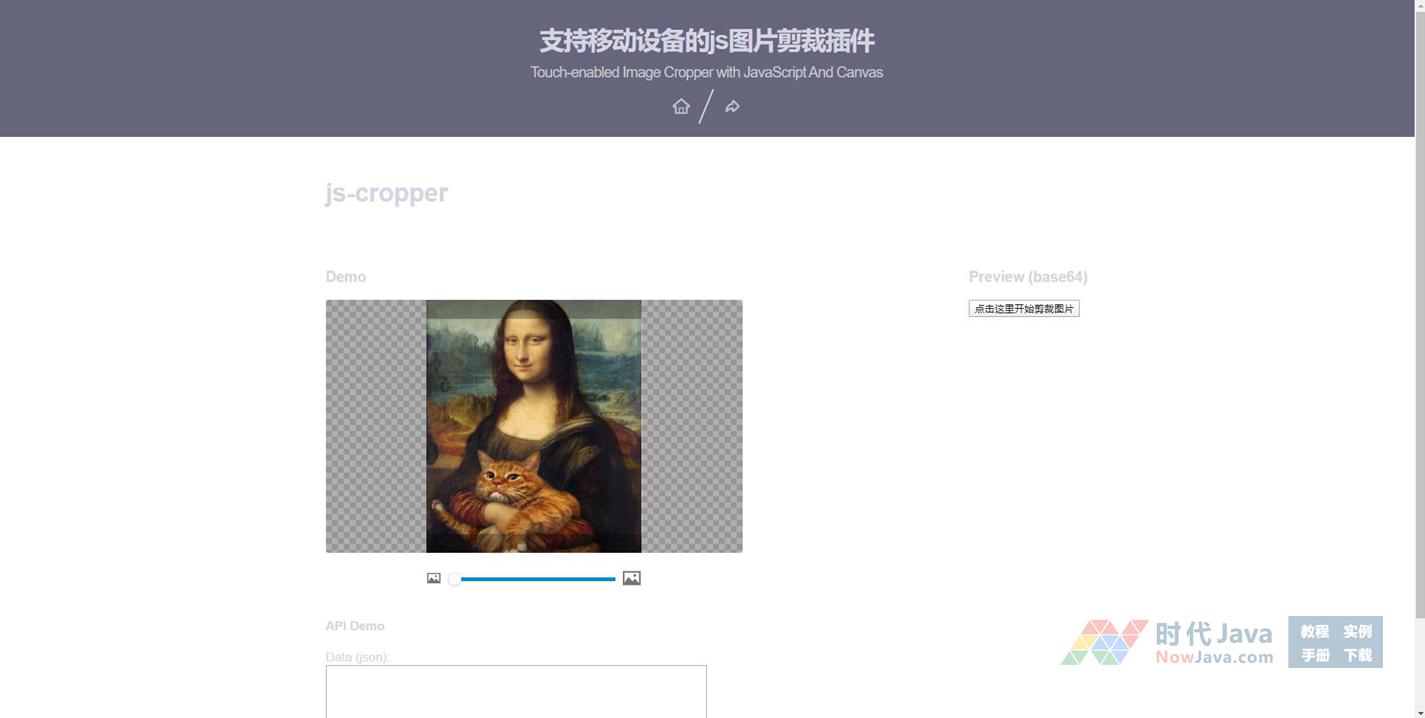
Task: Click the Mona Lisa cat image in the cropper
Action: [534, 426]
